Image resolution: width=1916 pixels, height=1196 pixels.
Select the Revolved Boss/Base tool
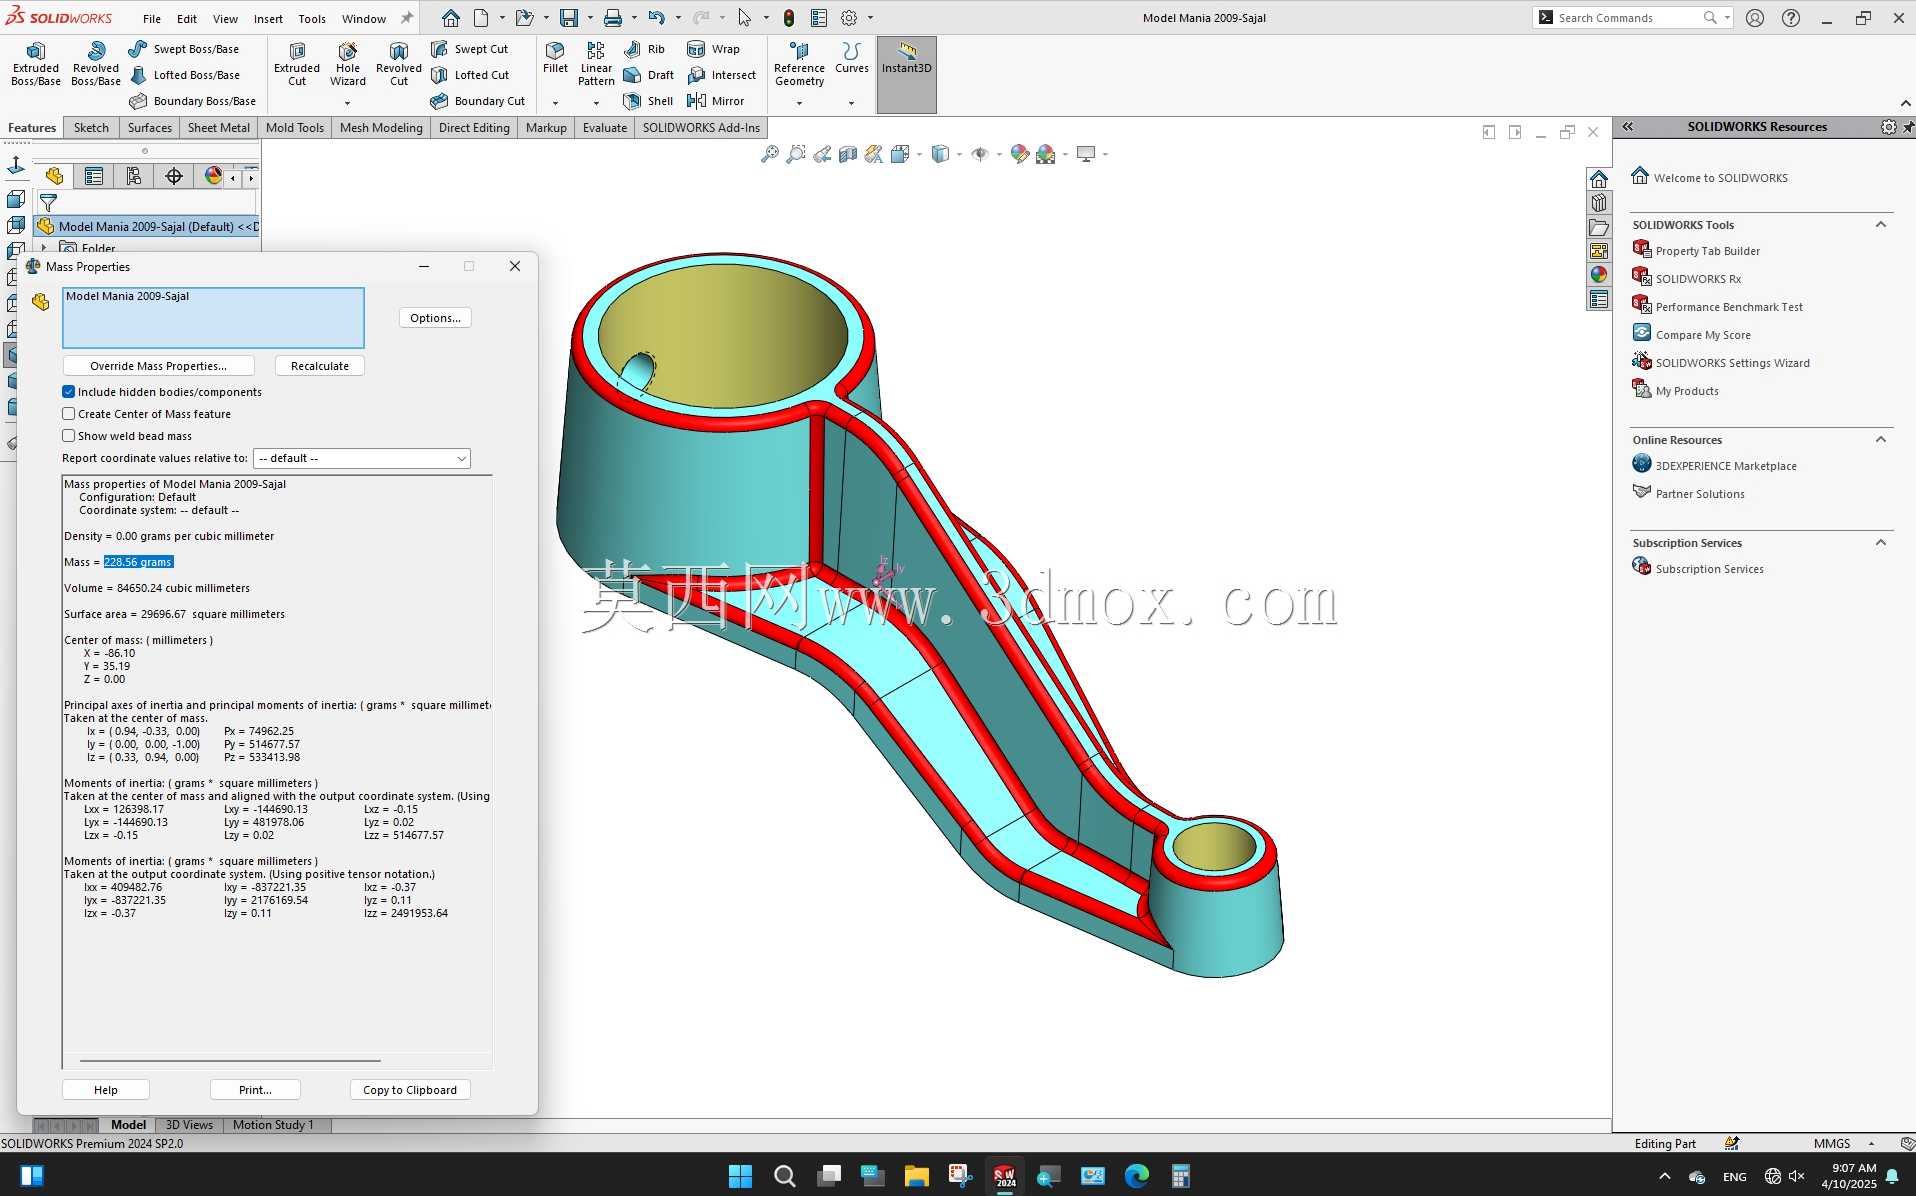coord(96,65)
